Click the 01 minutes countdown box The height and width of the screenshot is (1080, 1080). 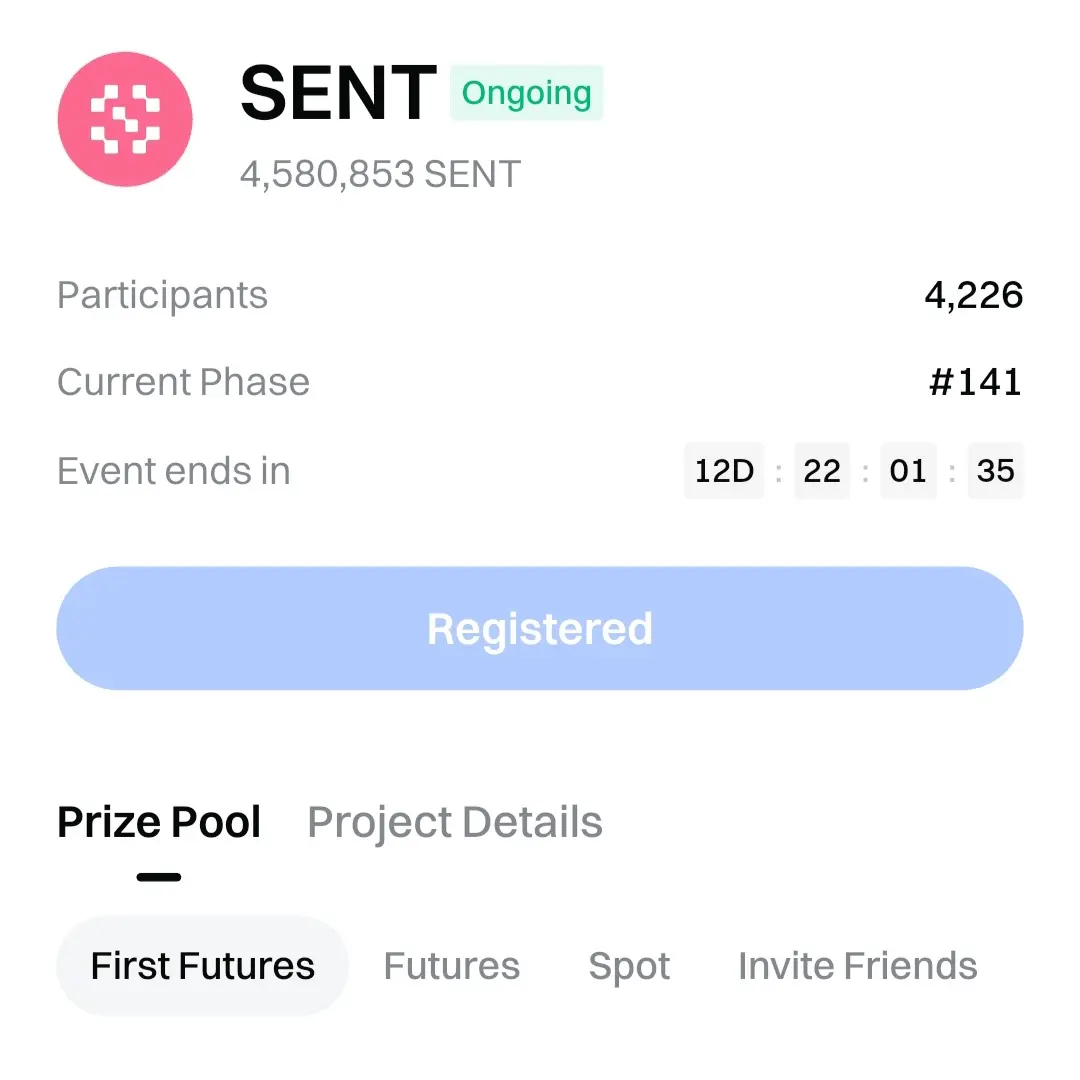click(x=908, y=470)
